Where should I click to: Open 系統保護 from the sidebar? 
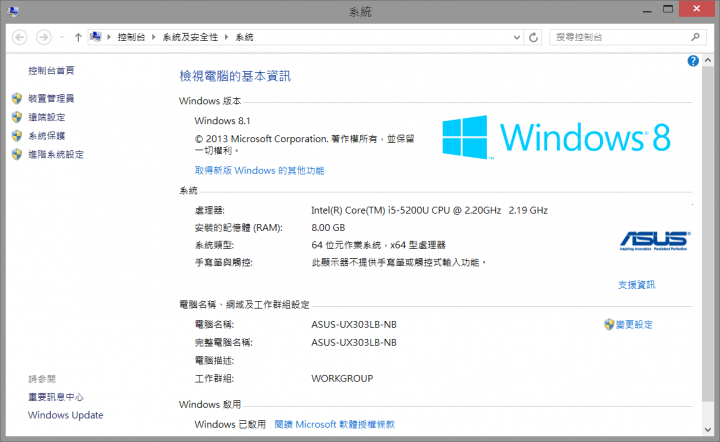point(46,136)
